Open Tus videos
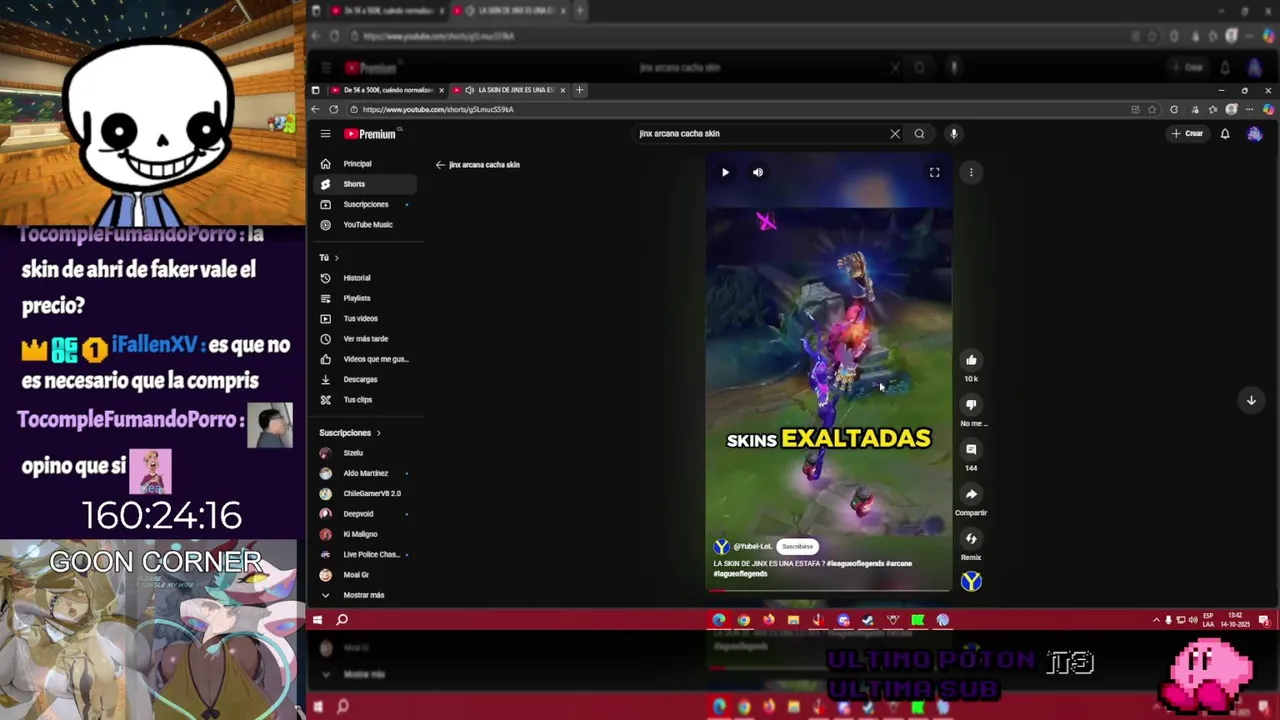 (x=365, y=319)
